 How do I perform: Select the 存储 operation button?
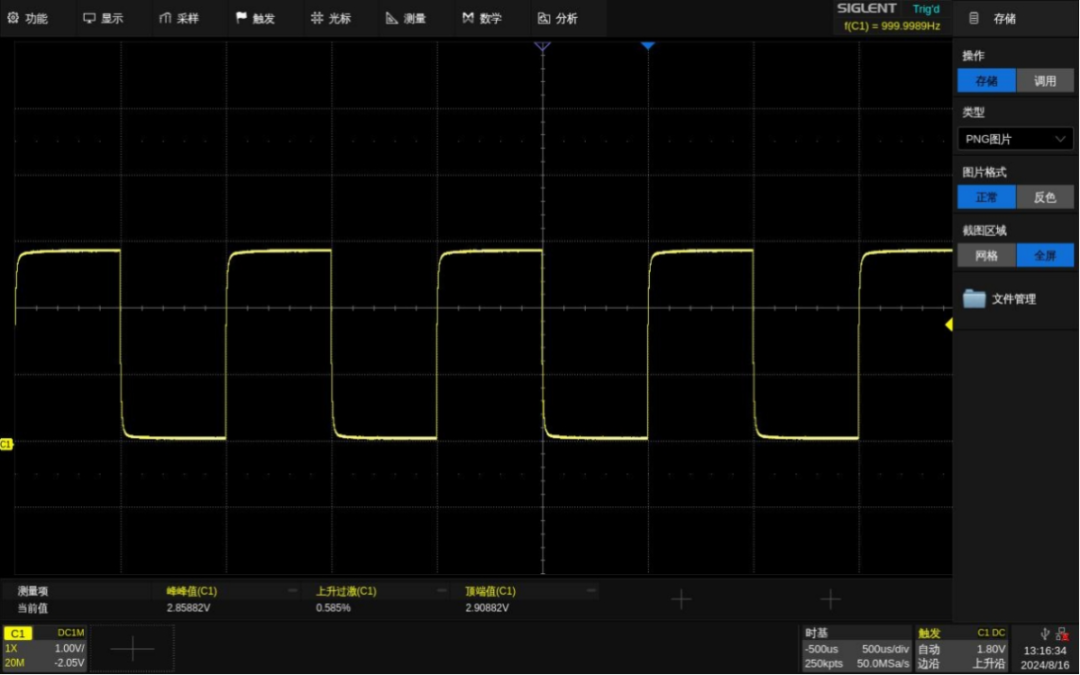point(986,81)
